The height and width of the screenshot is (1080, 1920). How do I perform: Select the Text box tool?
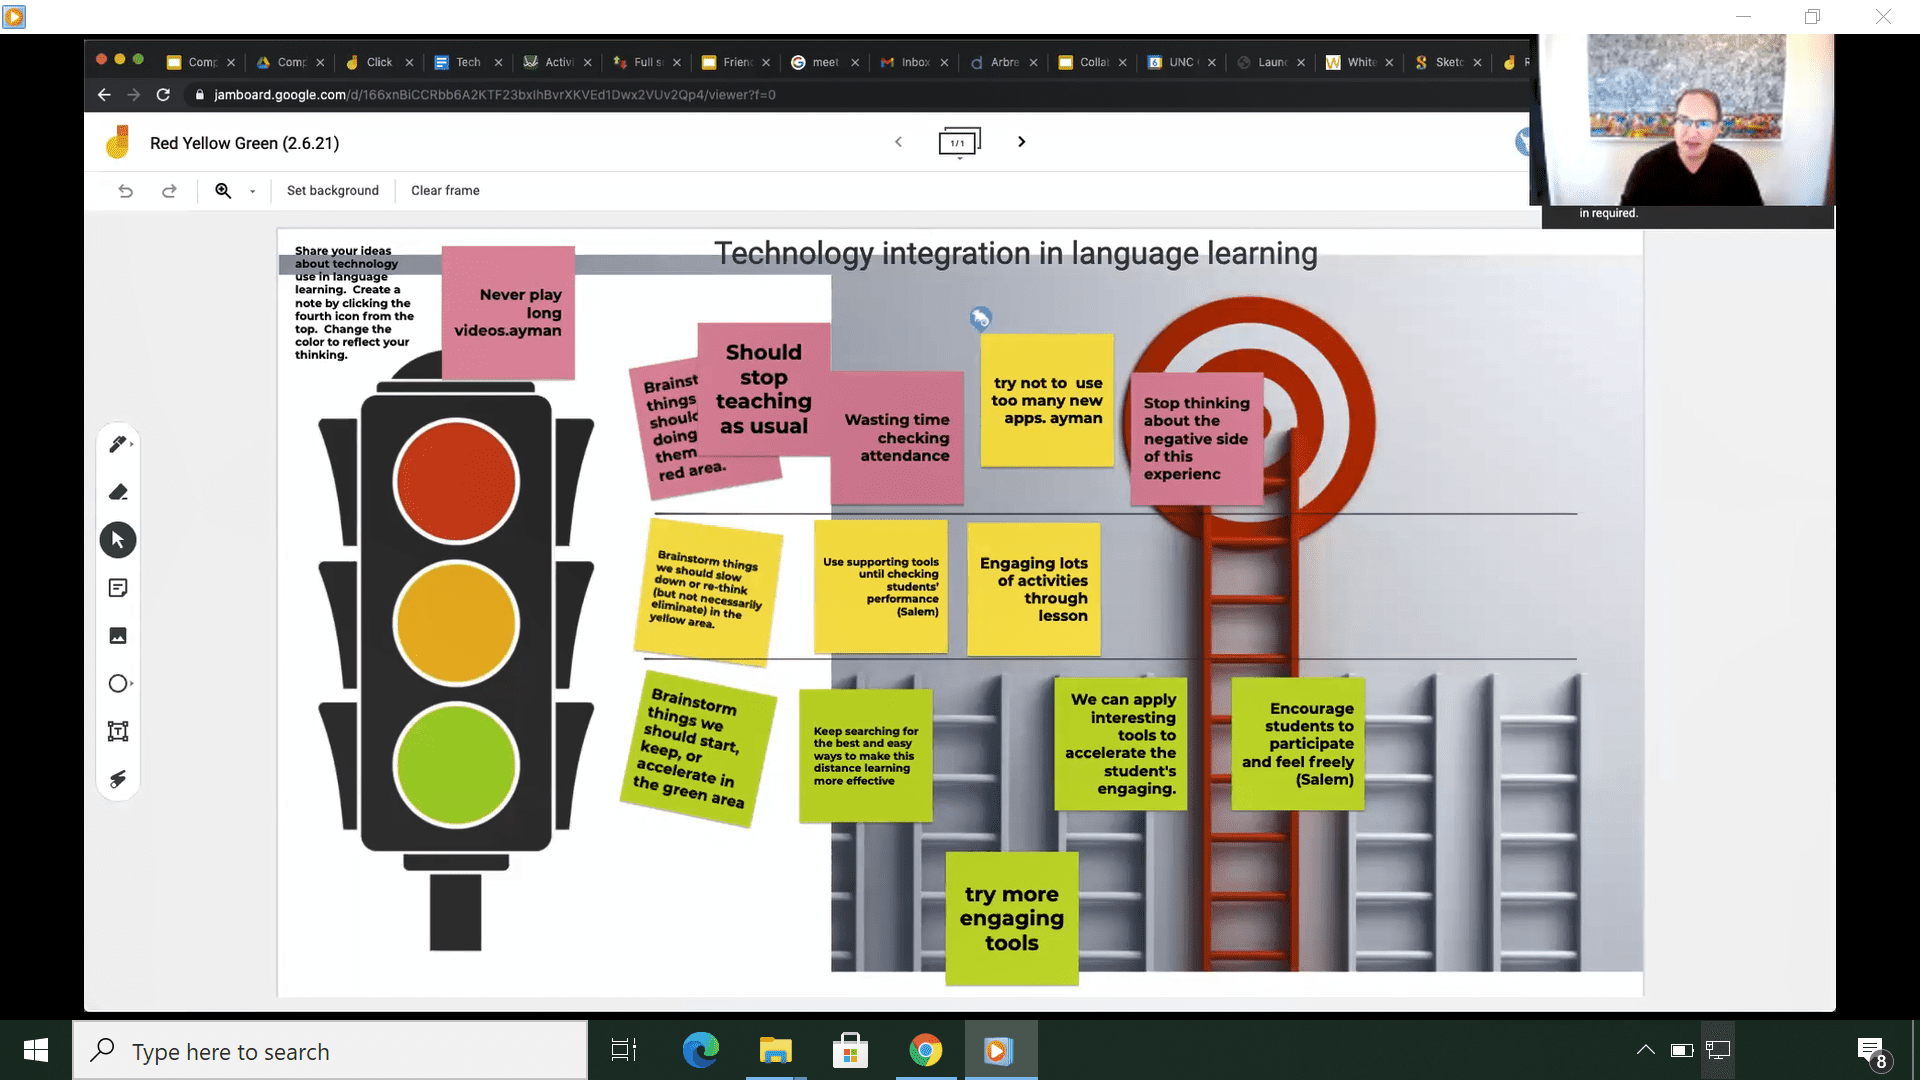pos(118,731)
